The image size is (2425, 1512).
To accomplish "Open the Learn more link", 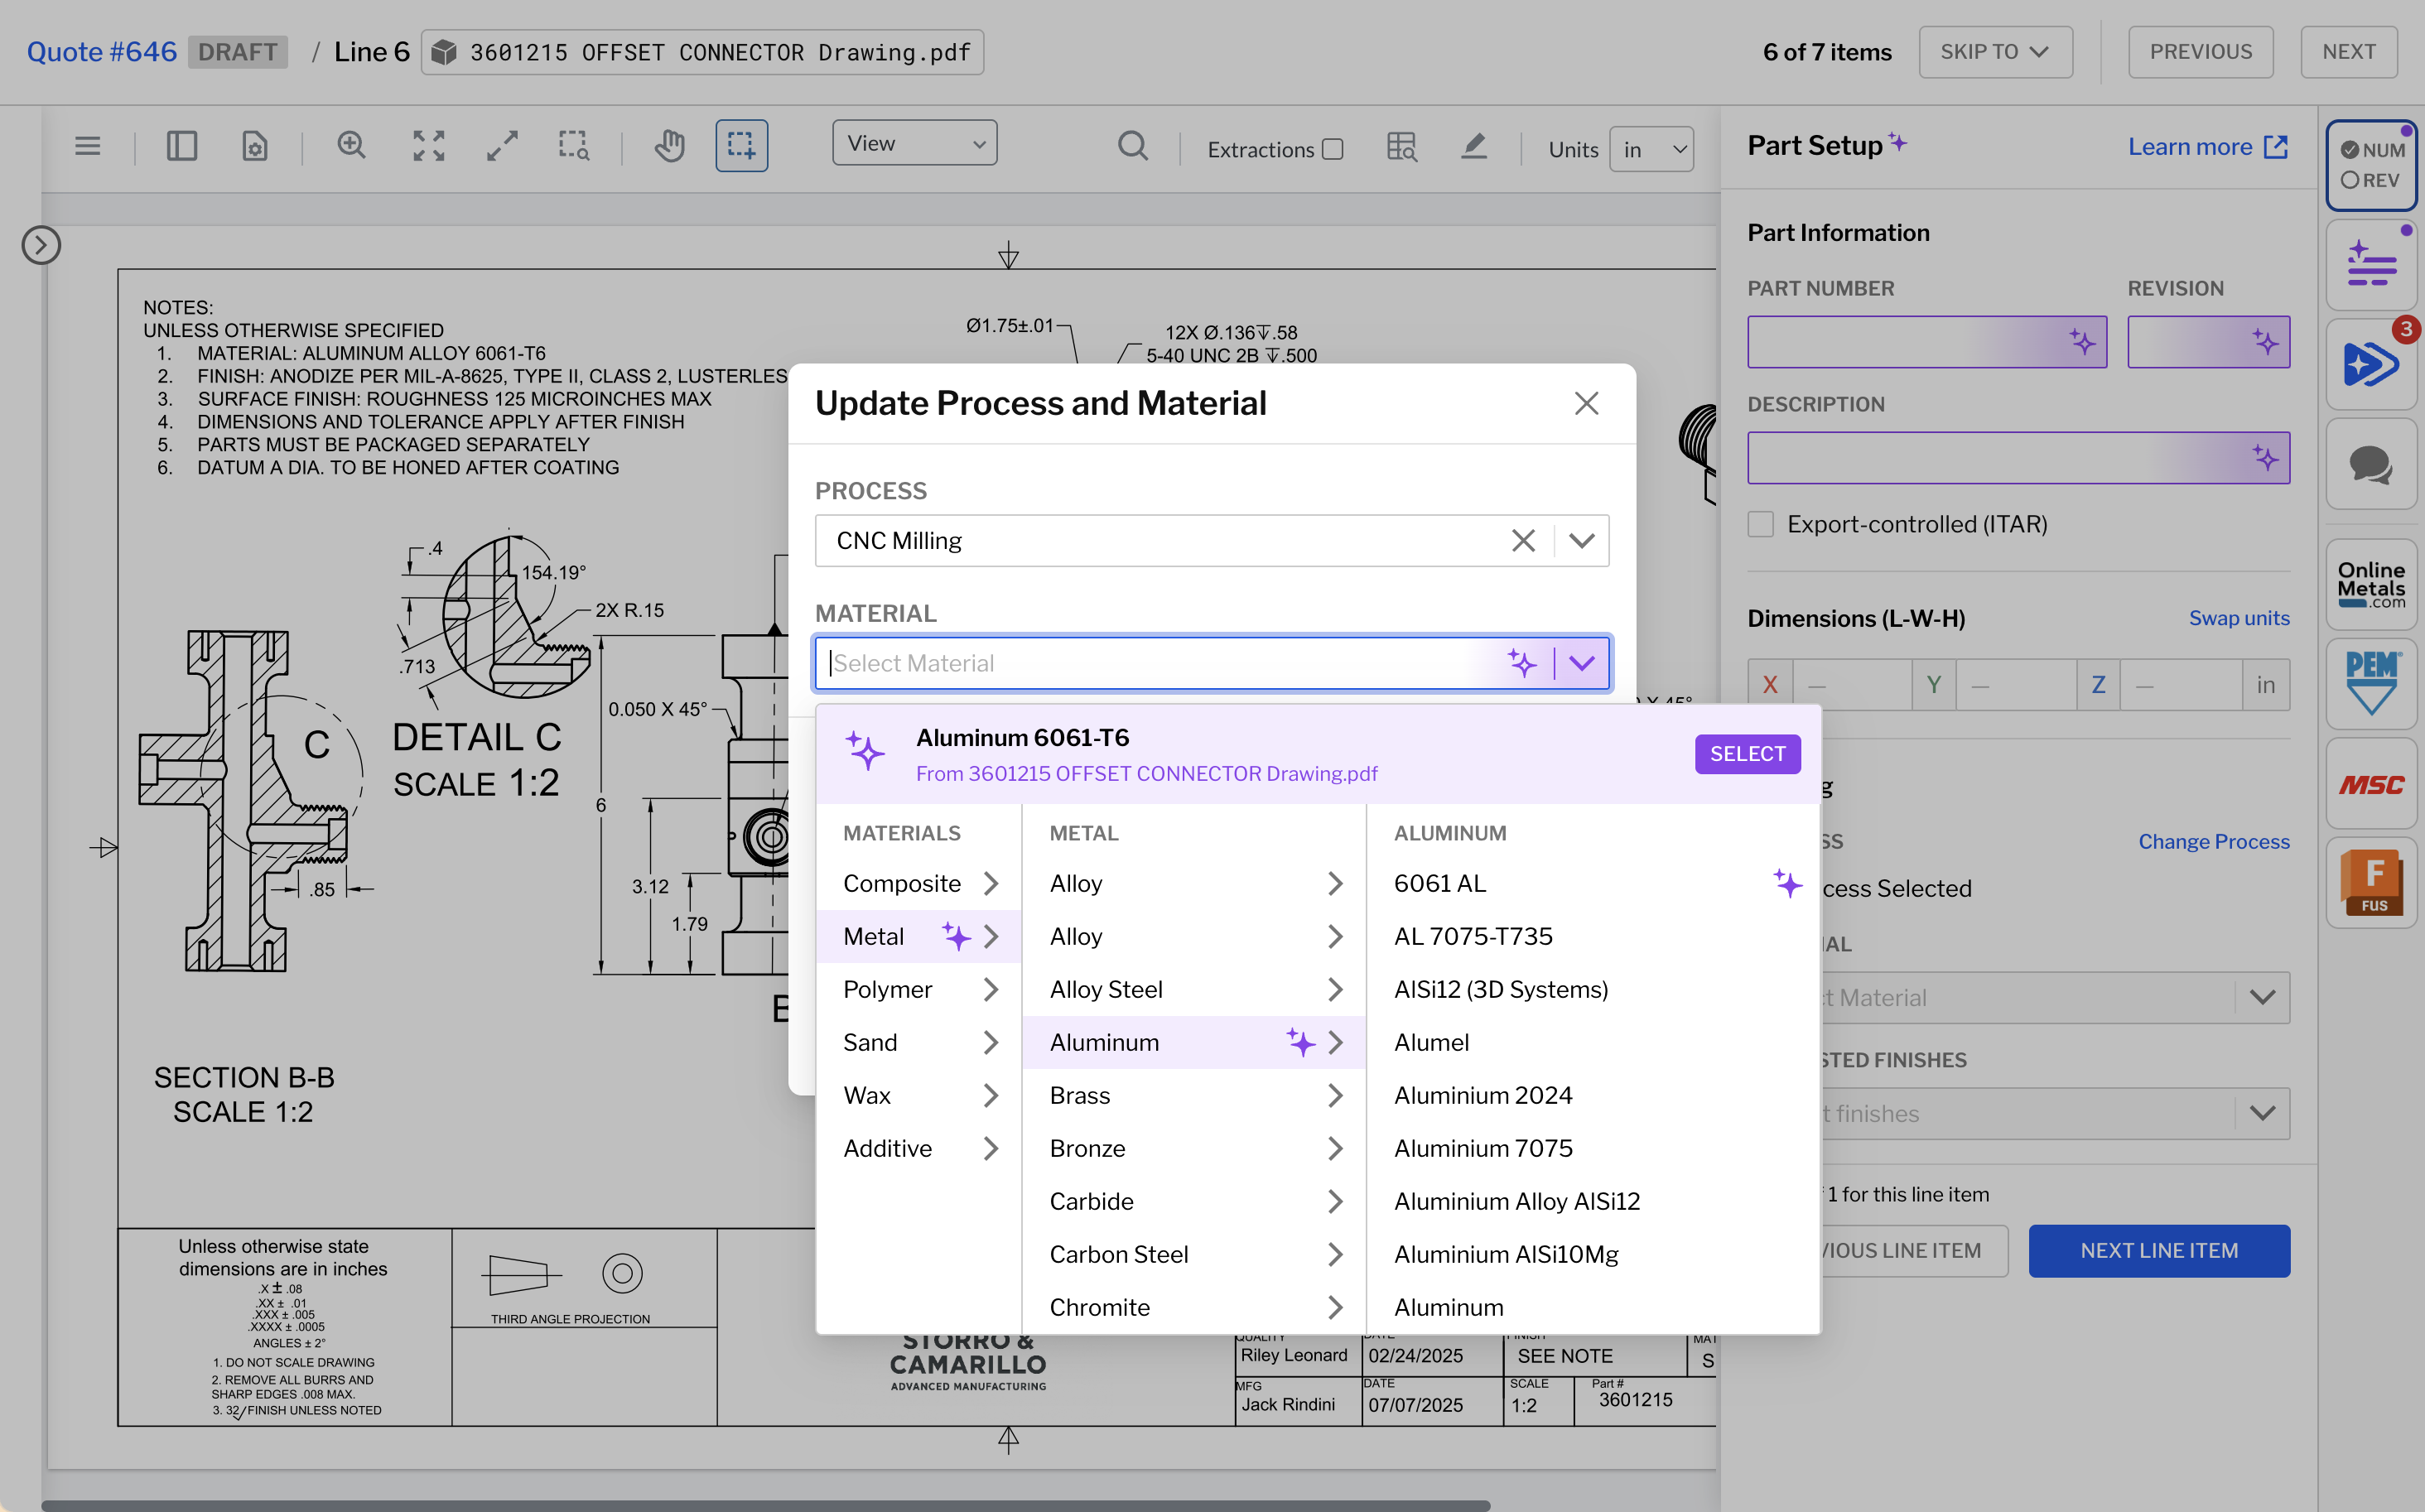I will pos(2208,147).
